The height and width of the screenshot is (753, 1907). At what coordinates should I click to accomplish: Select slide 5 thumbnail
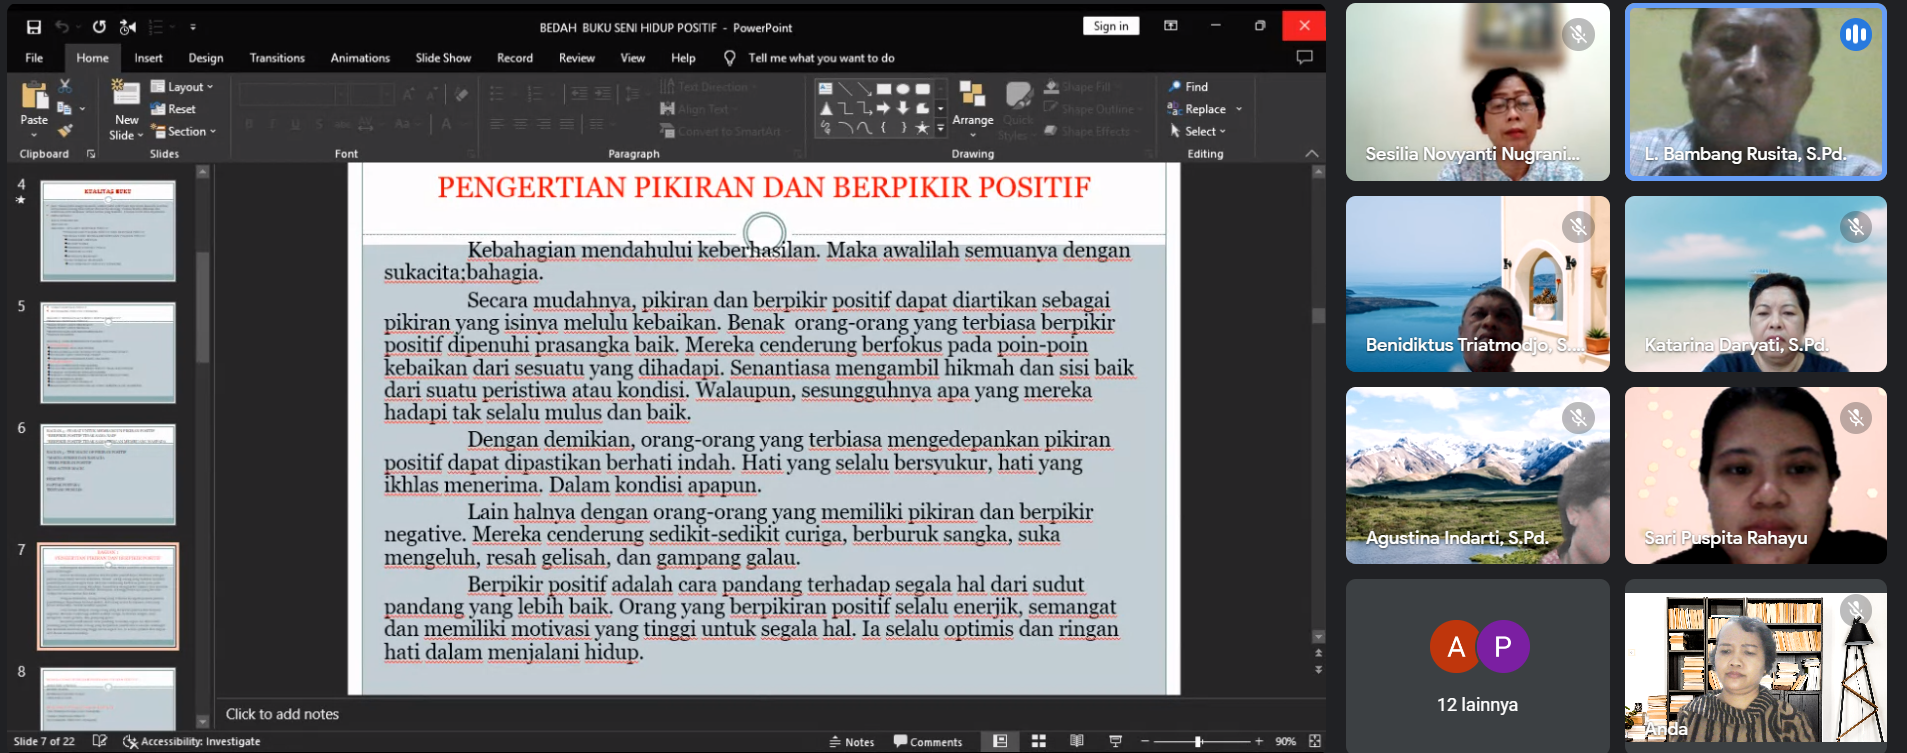pos(108,353)
